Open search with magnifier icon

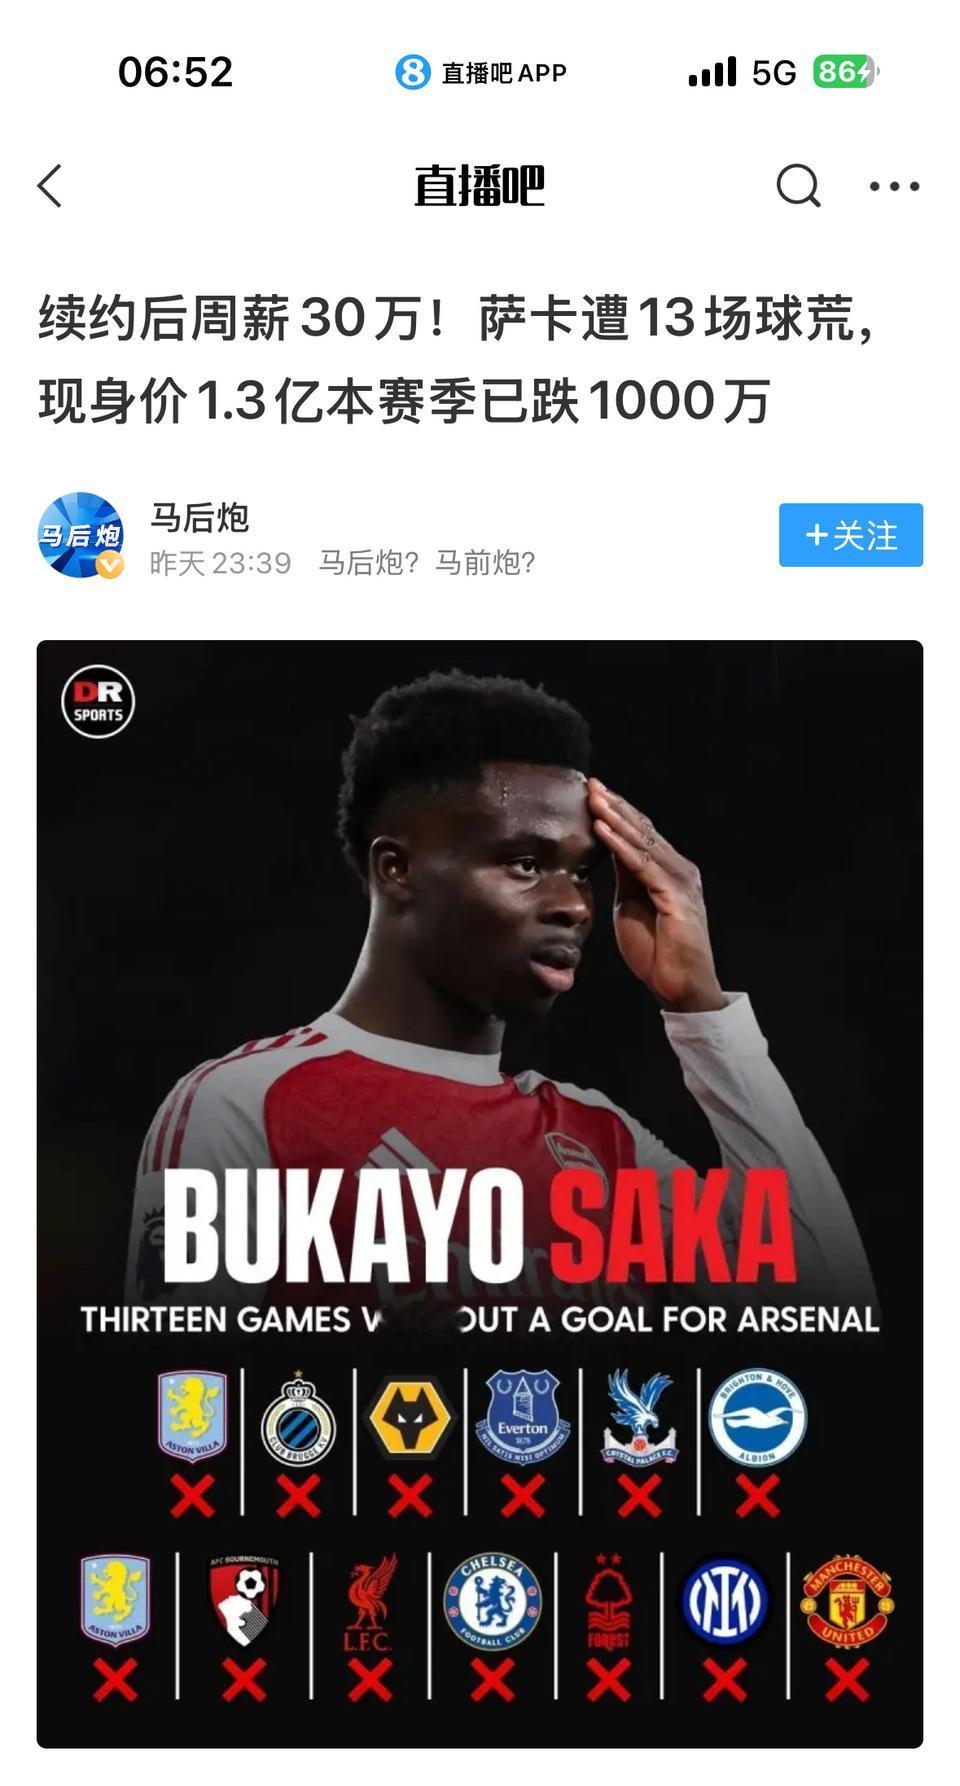click(798, 186)
